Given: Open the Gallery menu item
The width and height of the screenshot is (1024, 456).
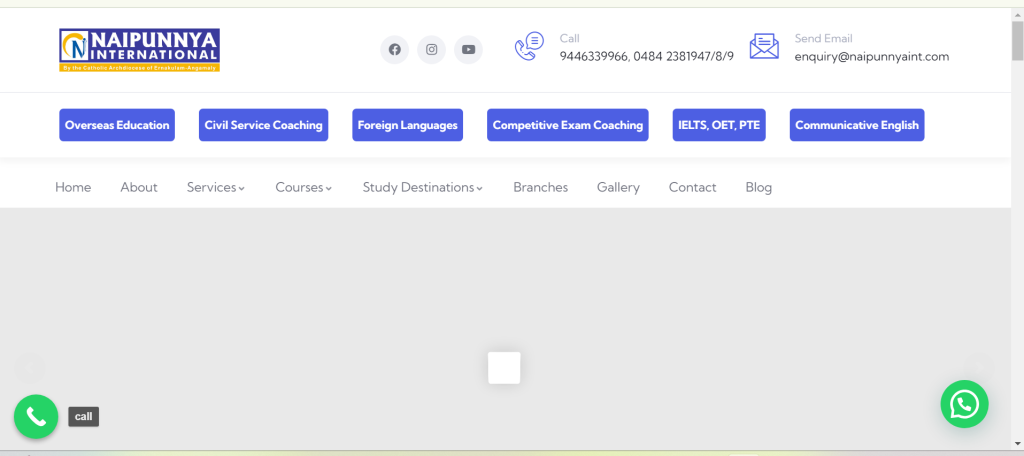Looking at the screenshot, I should [x=618, y=187].
